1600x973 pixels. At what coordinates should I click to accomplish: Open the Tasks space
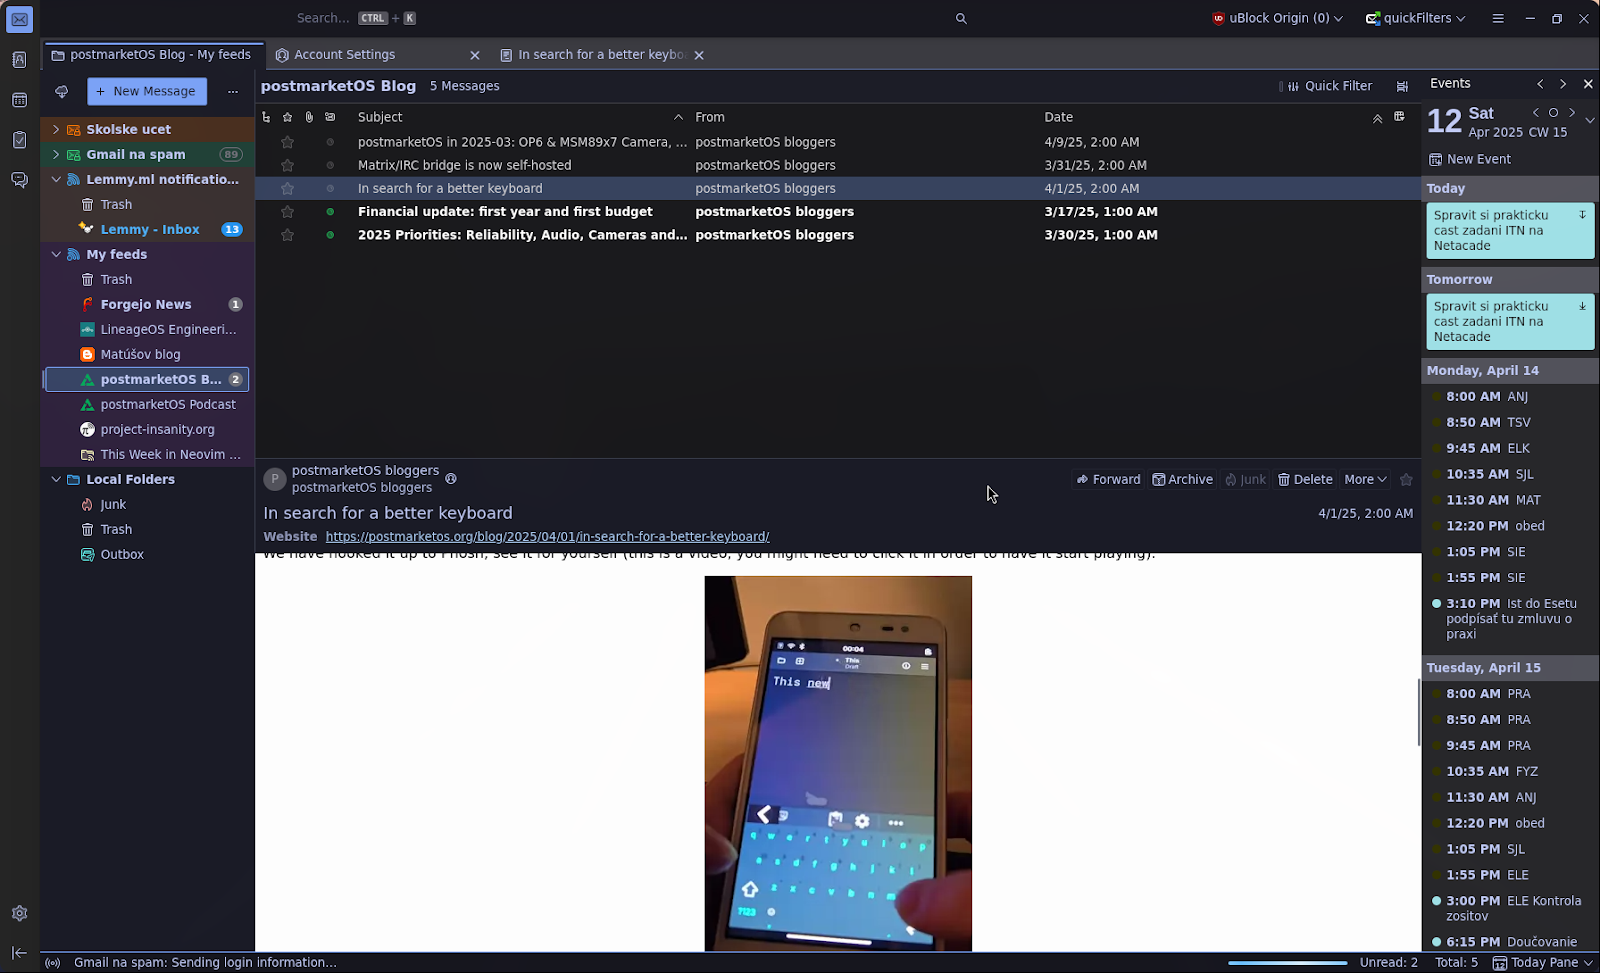[19, 140]
